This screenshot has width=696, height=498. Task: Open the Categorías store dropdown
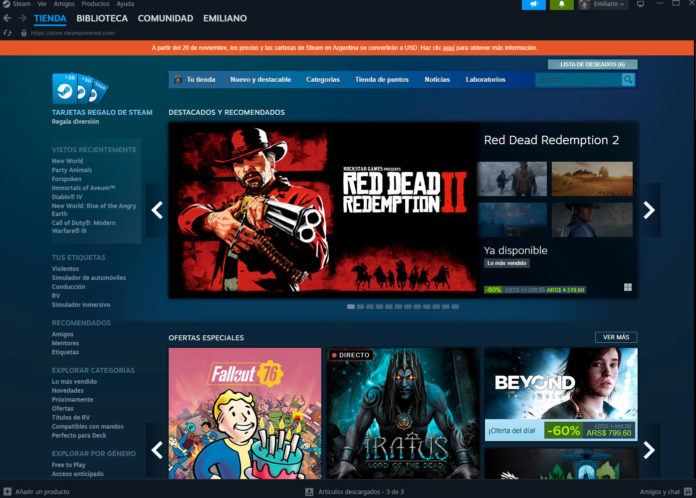pos(323,79)
